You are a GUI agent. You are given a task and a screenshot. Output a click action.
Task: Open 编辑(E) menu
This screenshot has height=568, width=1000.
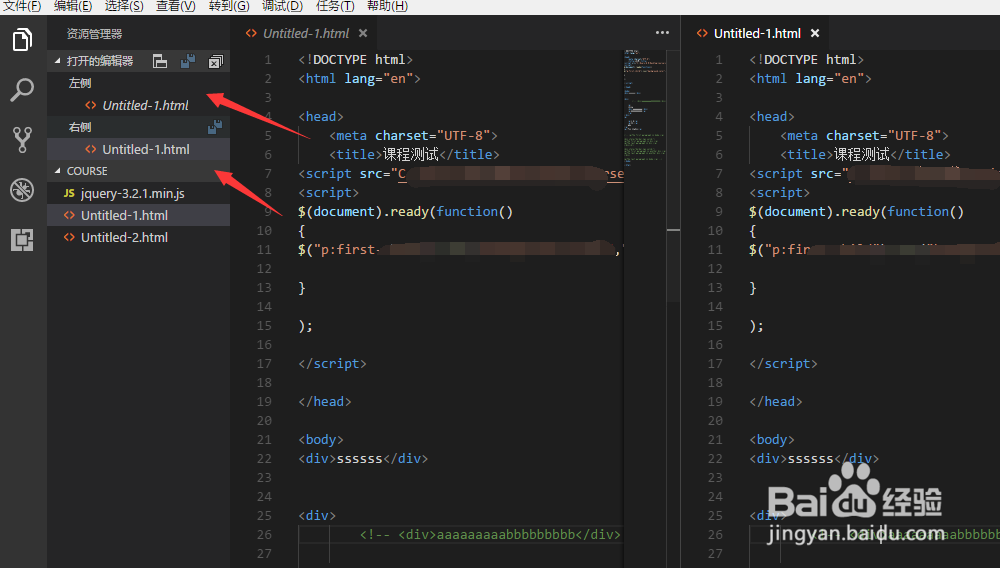73,6
